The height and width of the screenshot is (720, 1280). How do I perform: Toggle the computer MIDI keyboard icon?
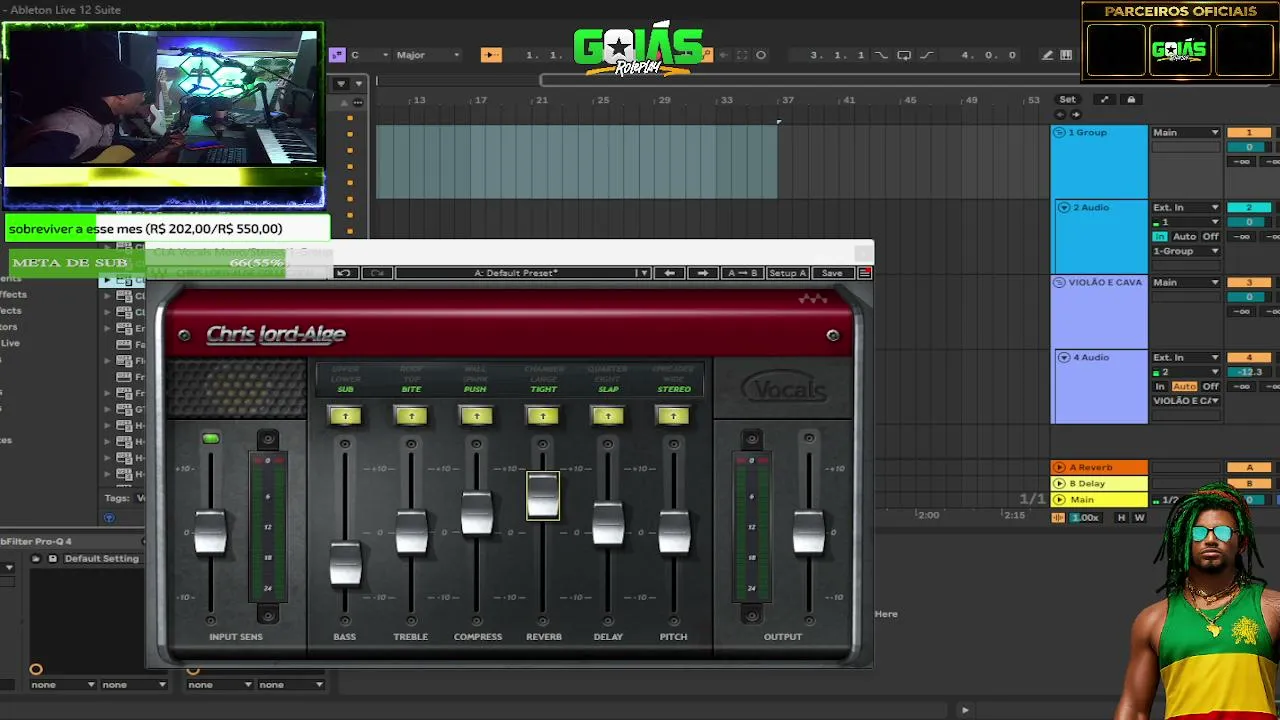click(x=1066, y=55)
